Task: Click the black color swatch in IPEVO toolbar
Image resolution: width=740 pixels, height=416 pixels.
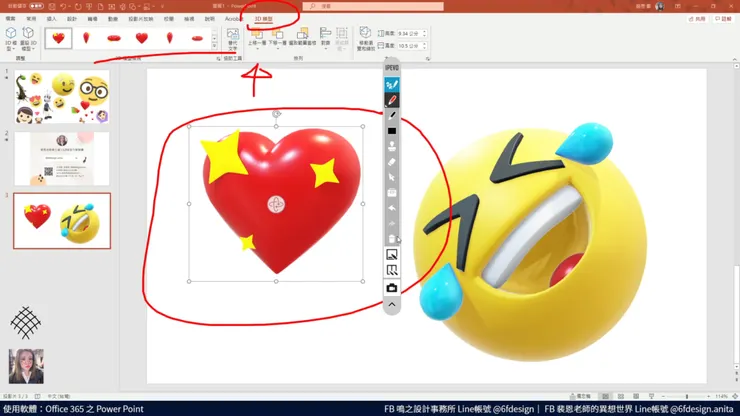Action: (x=392, y=131)
